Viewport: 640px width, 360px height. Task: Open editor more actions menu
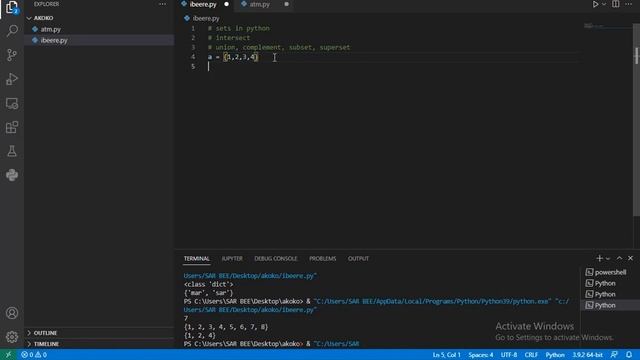point(629,4)
